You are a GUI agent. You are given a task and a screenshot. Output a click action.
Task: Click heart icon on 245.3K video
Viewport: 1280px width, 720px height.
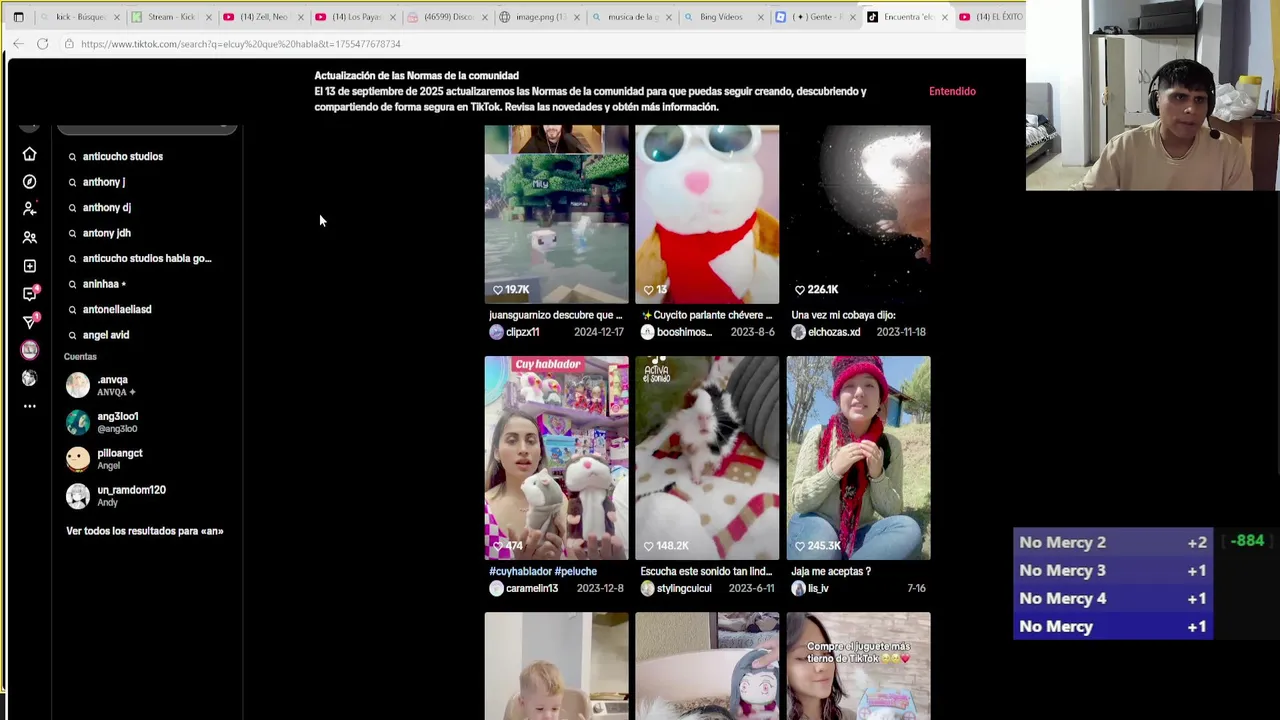(800, 546)
